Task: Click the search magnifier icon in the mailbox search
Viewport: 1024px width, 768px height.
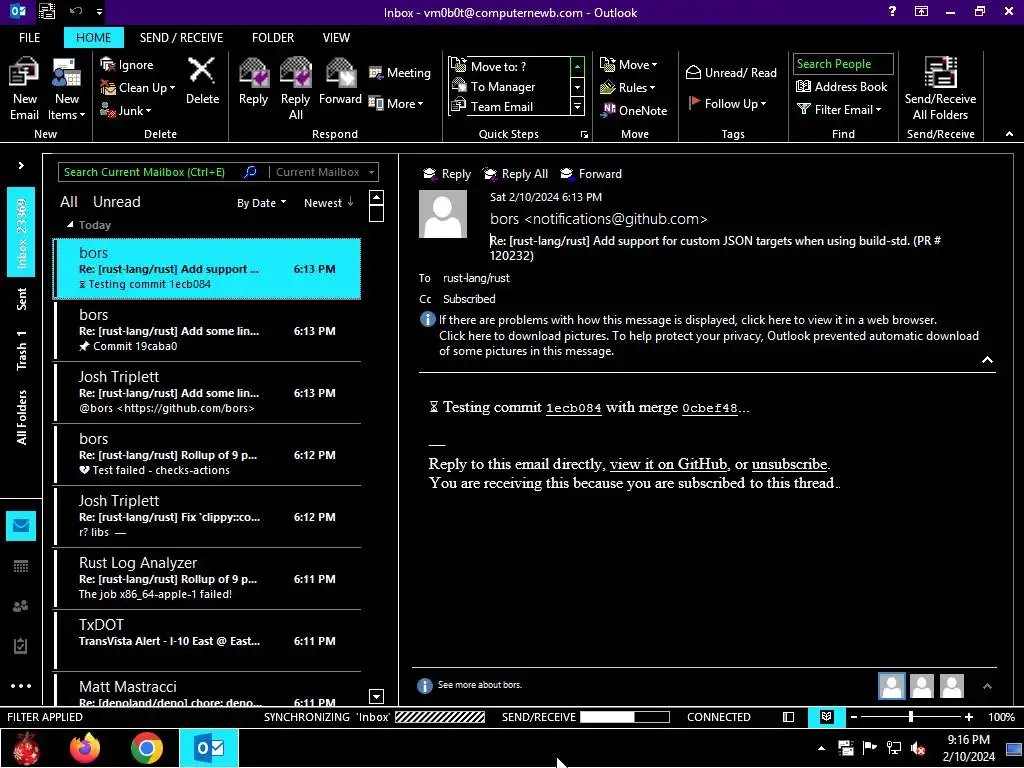Action: (250, 172)
